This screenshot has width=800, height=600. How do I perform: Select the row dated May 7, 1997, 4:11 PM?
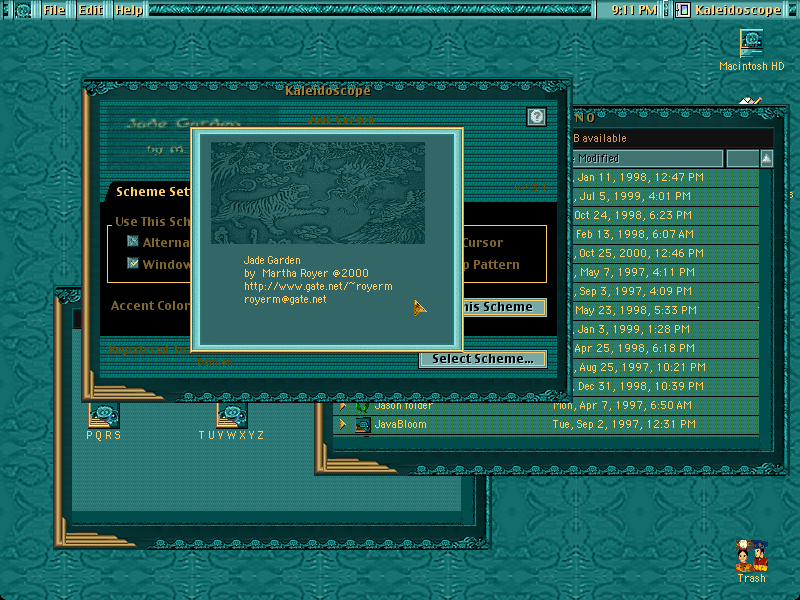[x=665, y=272]
